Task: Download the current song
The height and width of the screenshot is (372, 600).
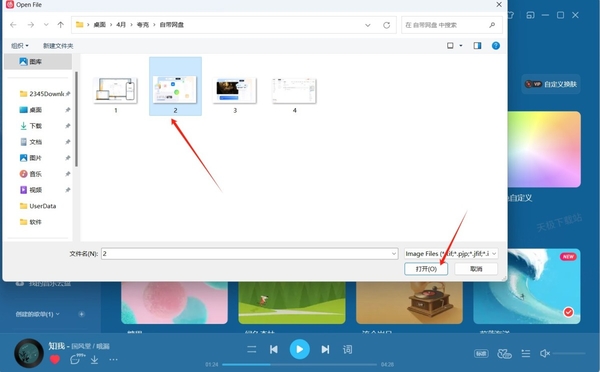Action: [x=95, y=359]
